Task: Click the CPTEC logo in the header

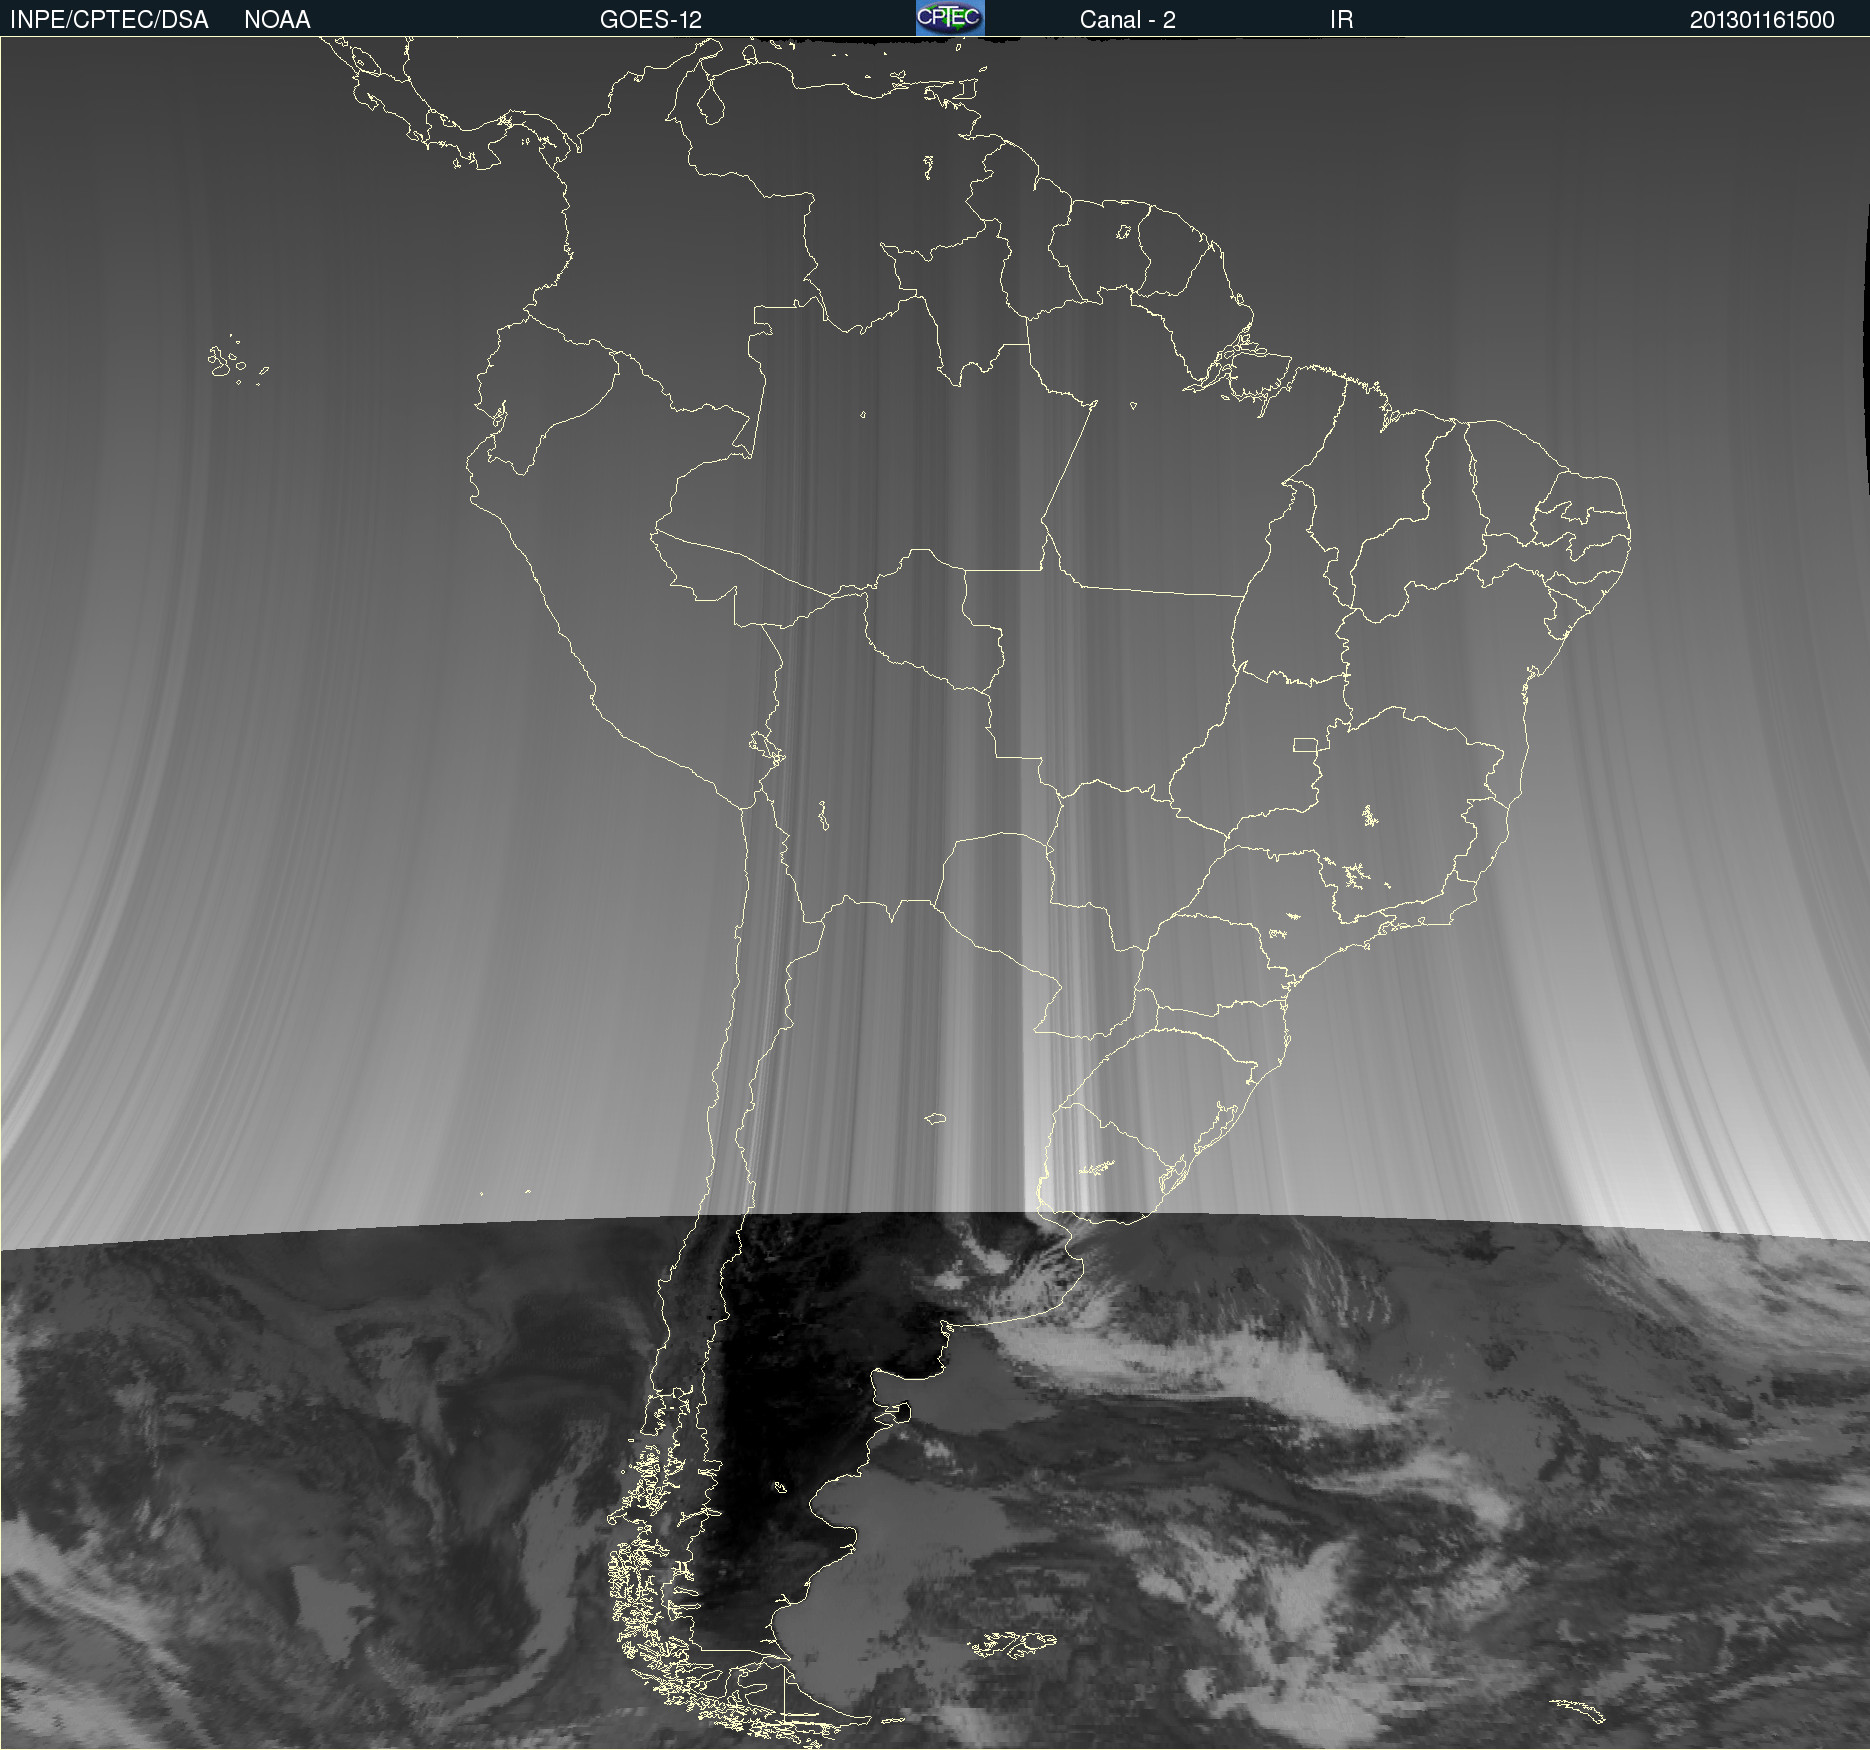Action: pos(950,18)
